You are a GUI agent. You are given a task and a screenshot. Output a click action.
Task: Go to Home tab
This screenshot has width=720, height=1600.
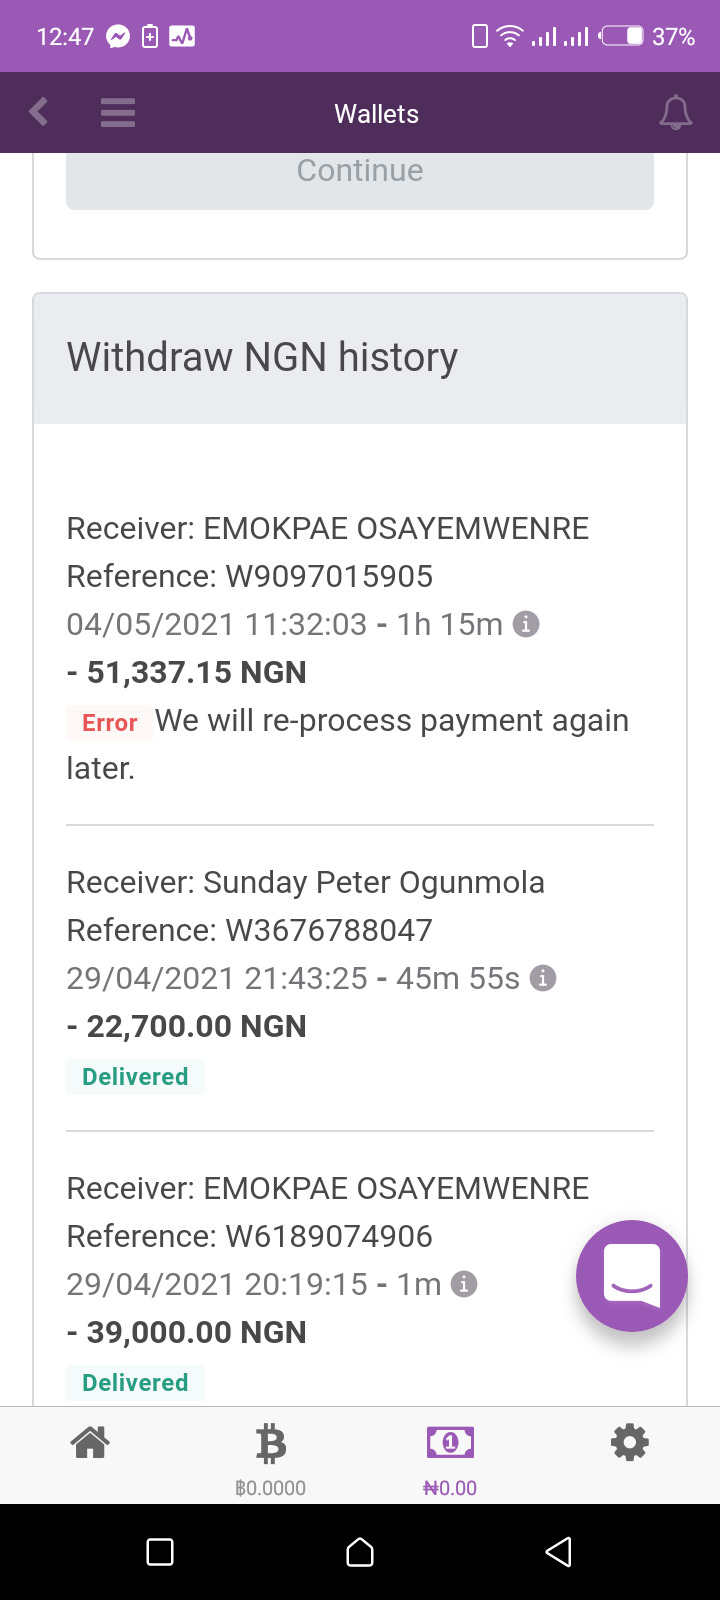pos(90,1442)
